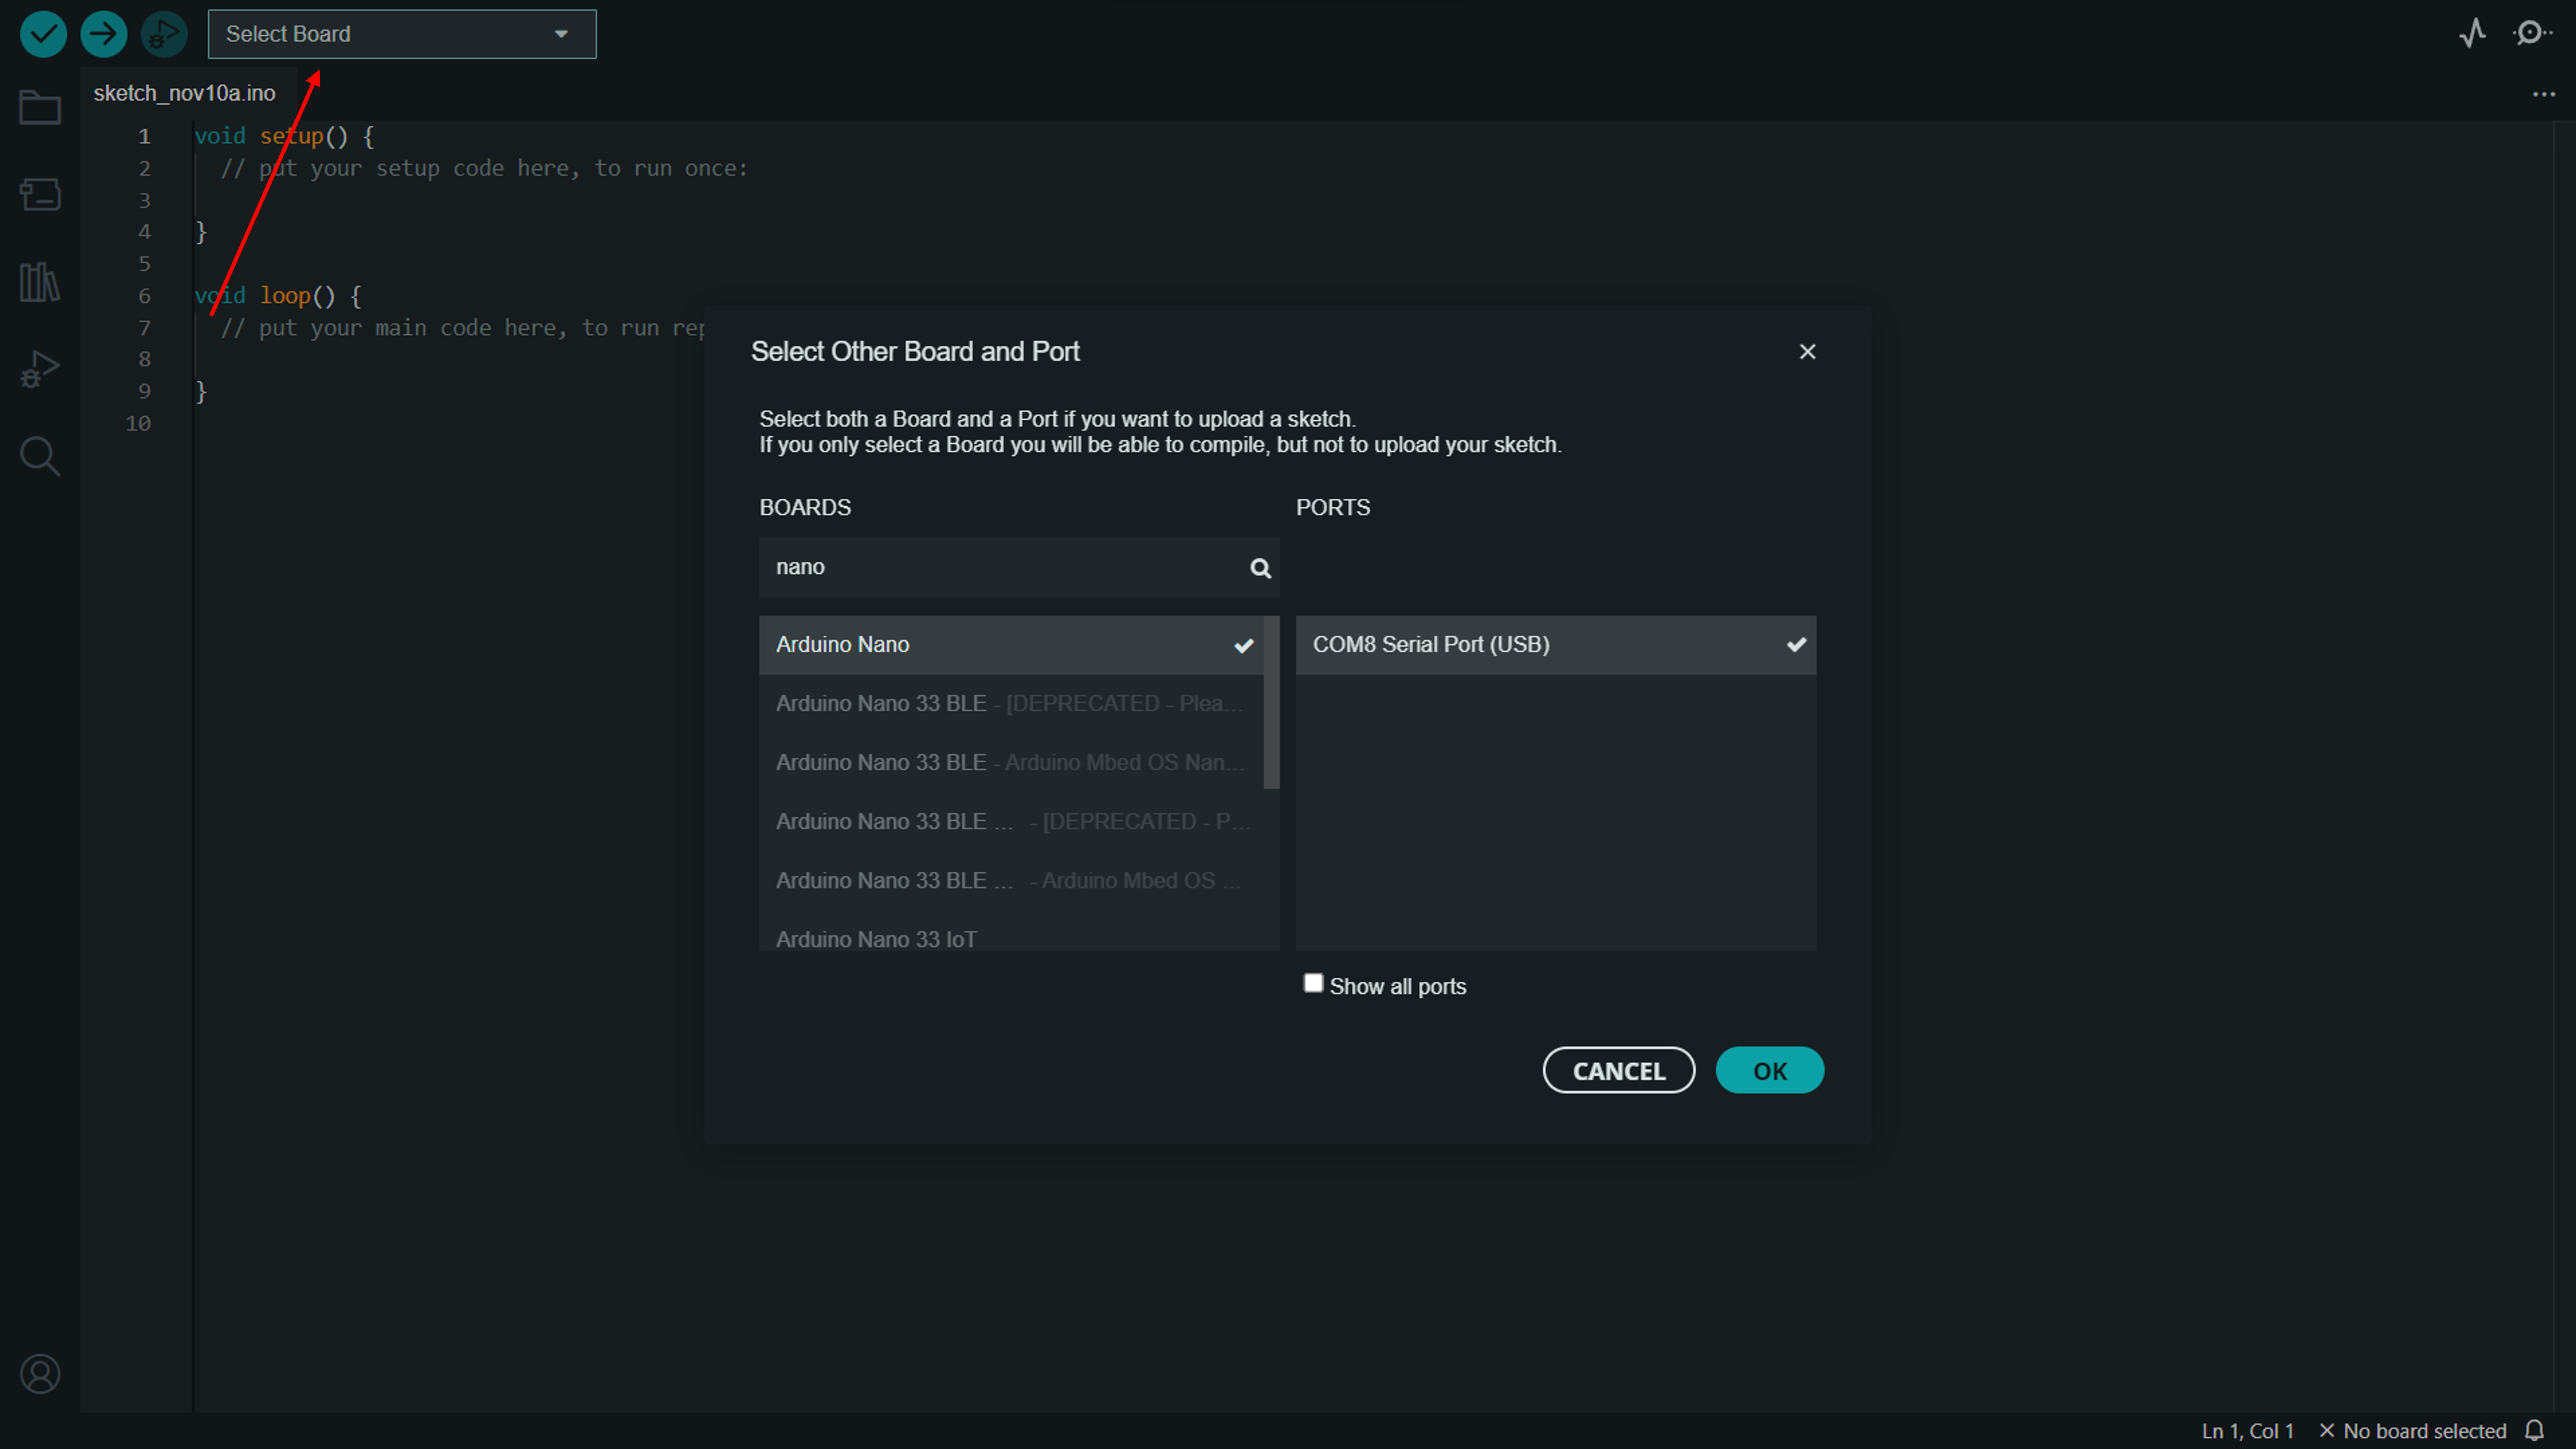The width and height of the screenshot is (2576, 1449).
Task: Open the Select Board dropdown
Action: (401, 33)
